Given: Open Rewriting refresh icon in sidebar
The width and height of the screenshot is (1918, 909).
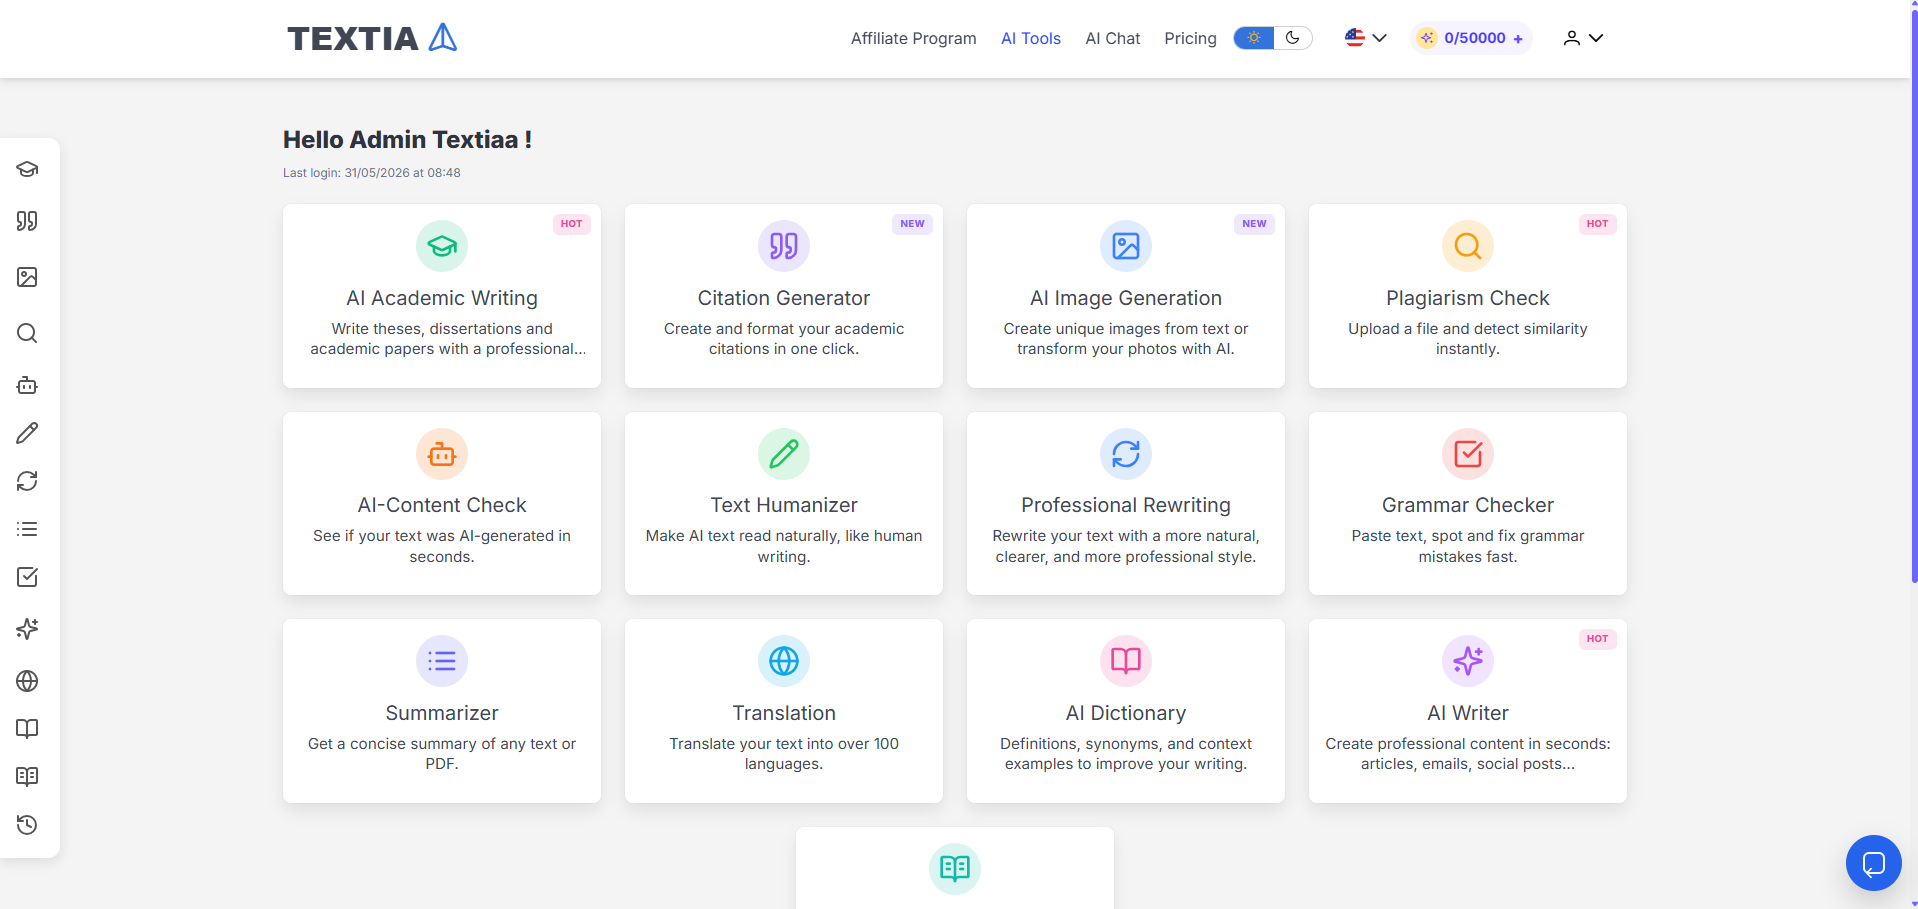Looking at the screenshot, I should [x=27, y=481].
